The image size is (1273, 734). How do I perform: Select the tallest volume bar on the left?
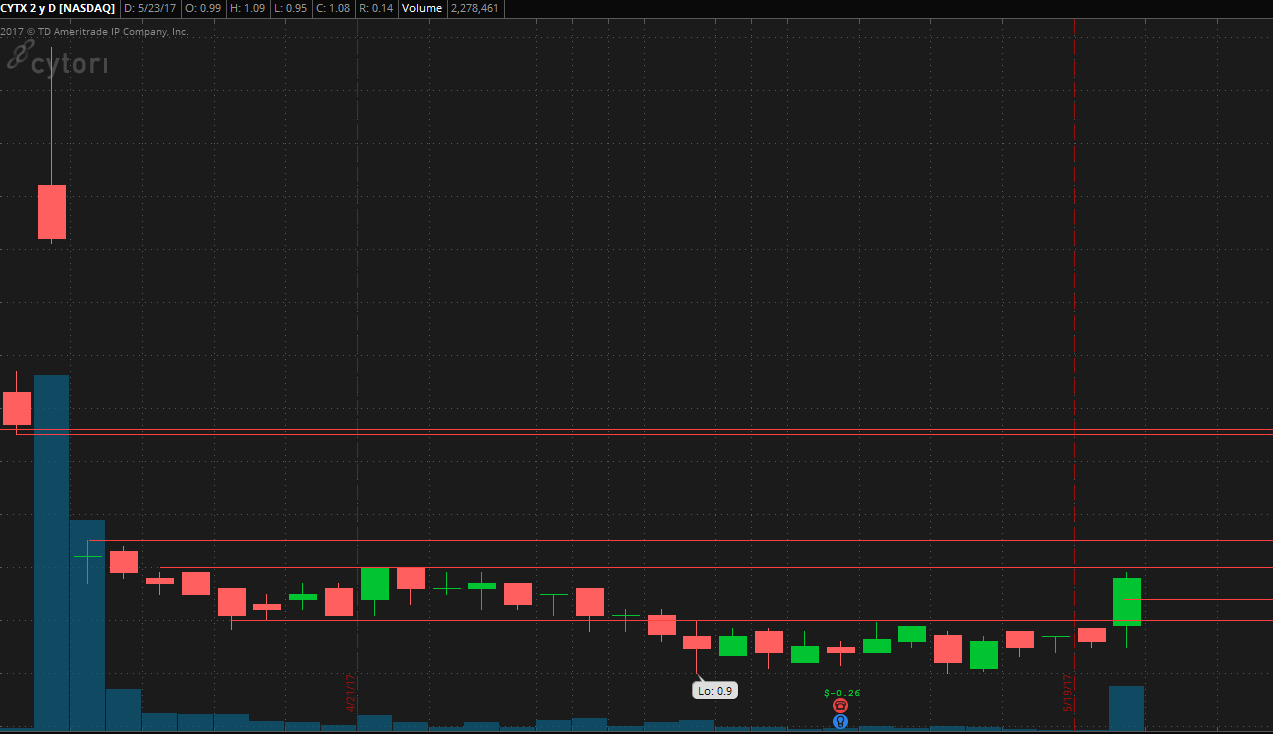pyautogui.click(x=52, y=552)
